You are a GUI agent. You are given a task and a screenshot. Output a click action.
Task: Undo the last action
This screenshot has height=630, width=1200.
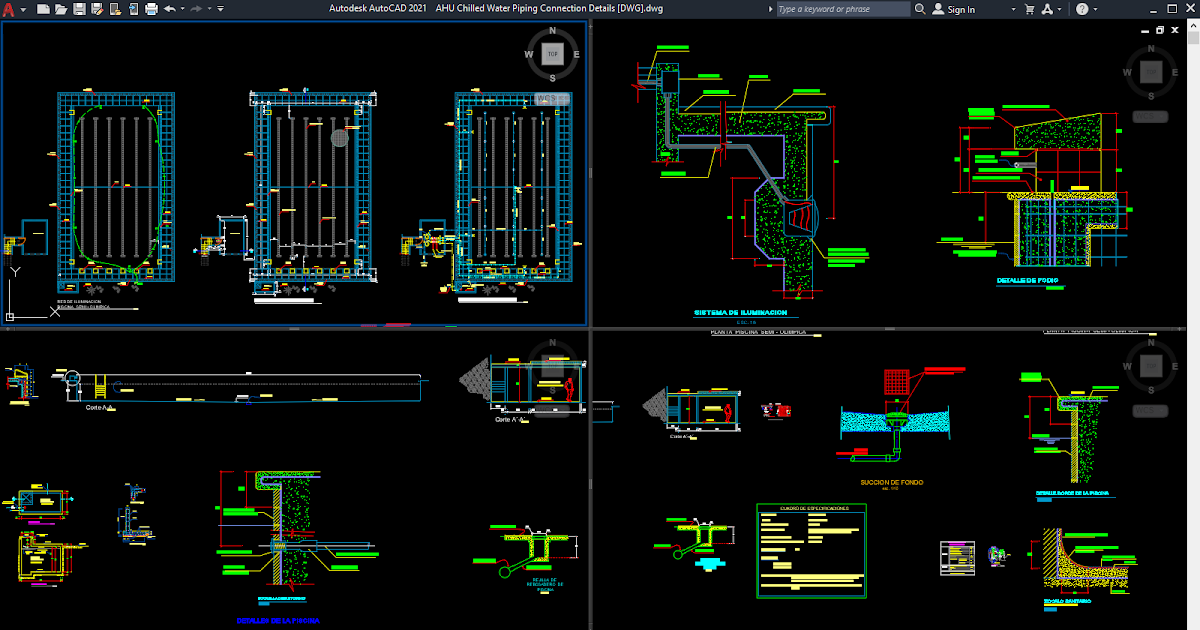click(170, 8)
